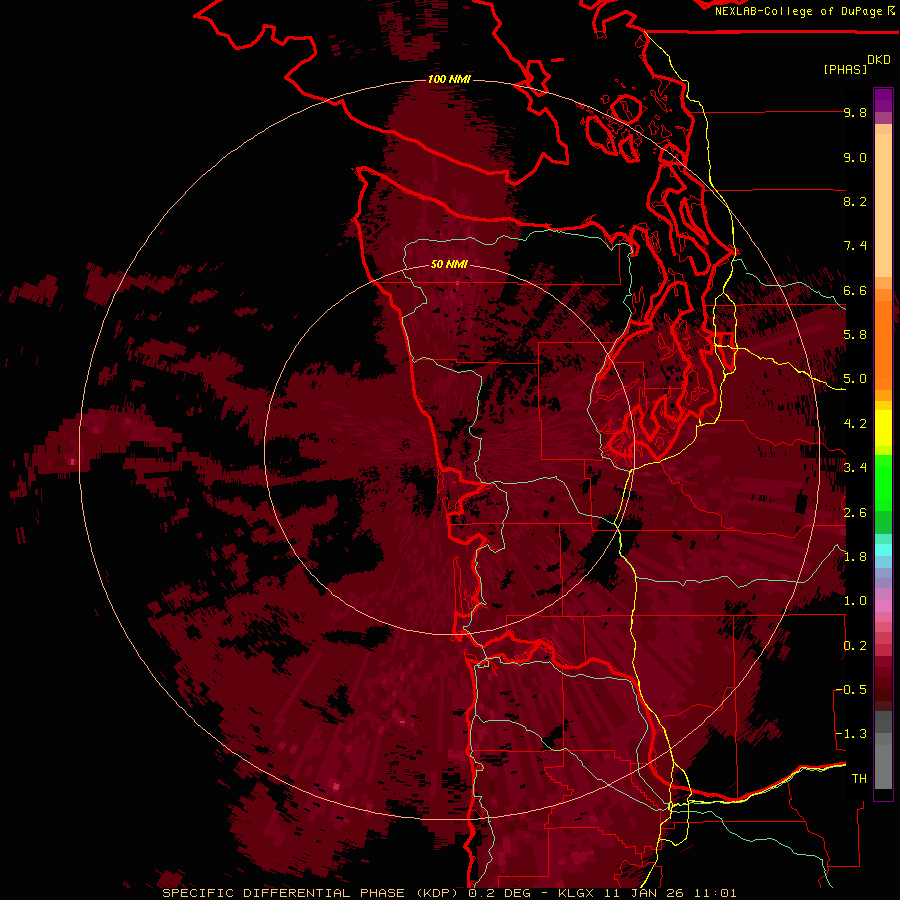Pick the -0.5 scale value
Screen dimensions: 900x900
851,690
